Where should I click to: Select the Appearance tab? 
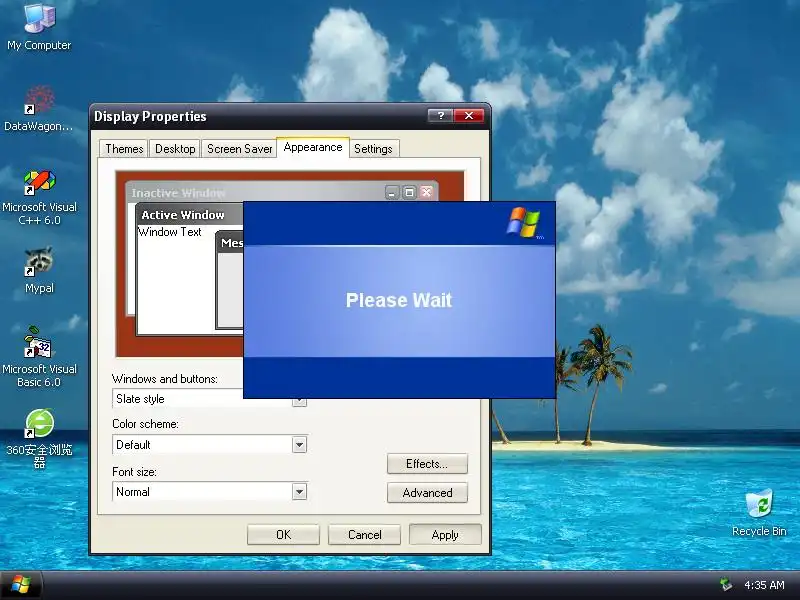point(313,147)
